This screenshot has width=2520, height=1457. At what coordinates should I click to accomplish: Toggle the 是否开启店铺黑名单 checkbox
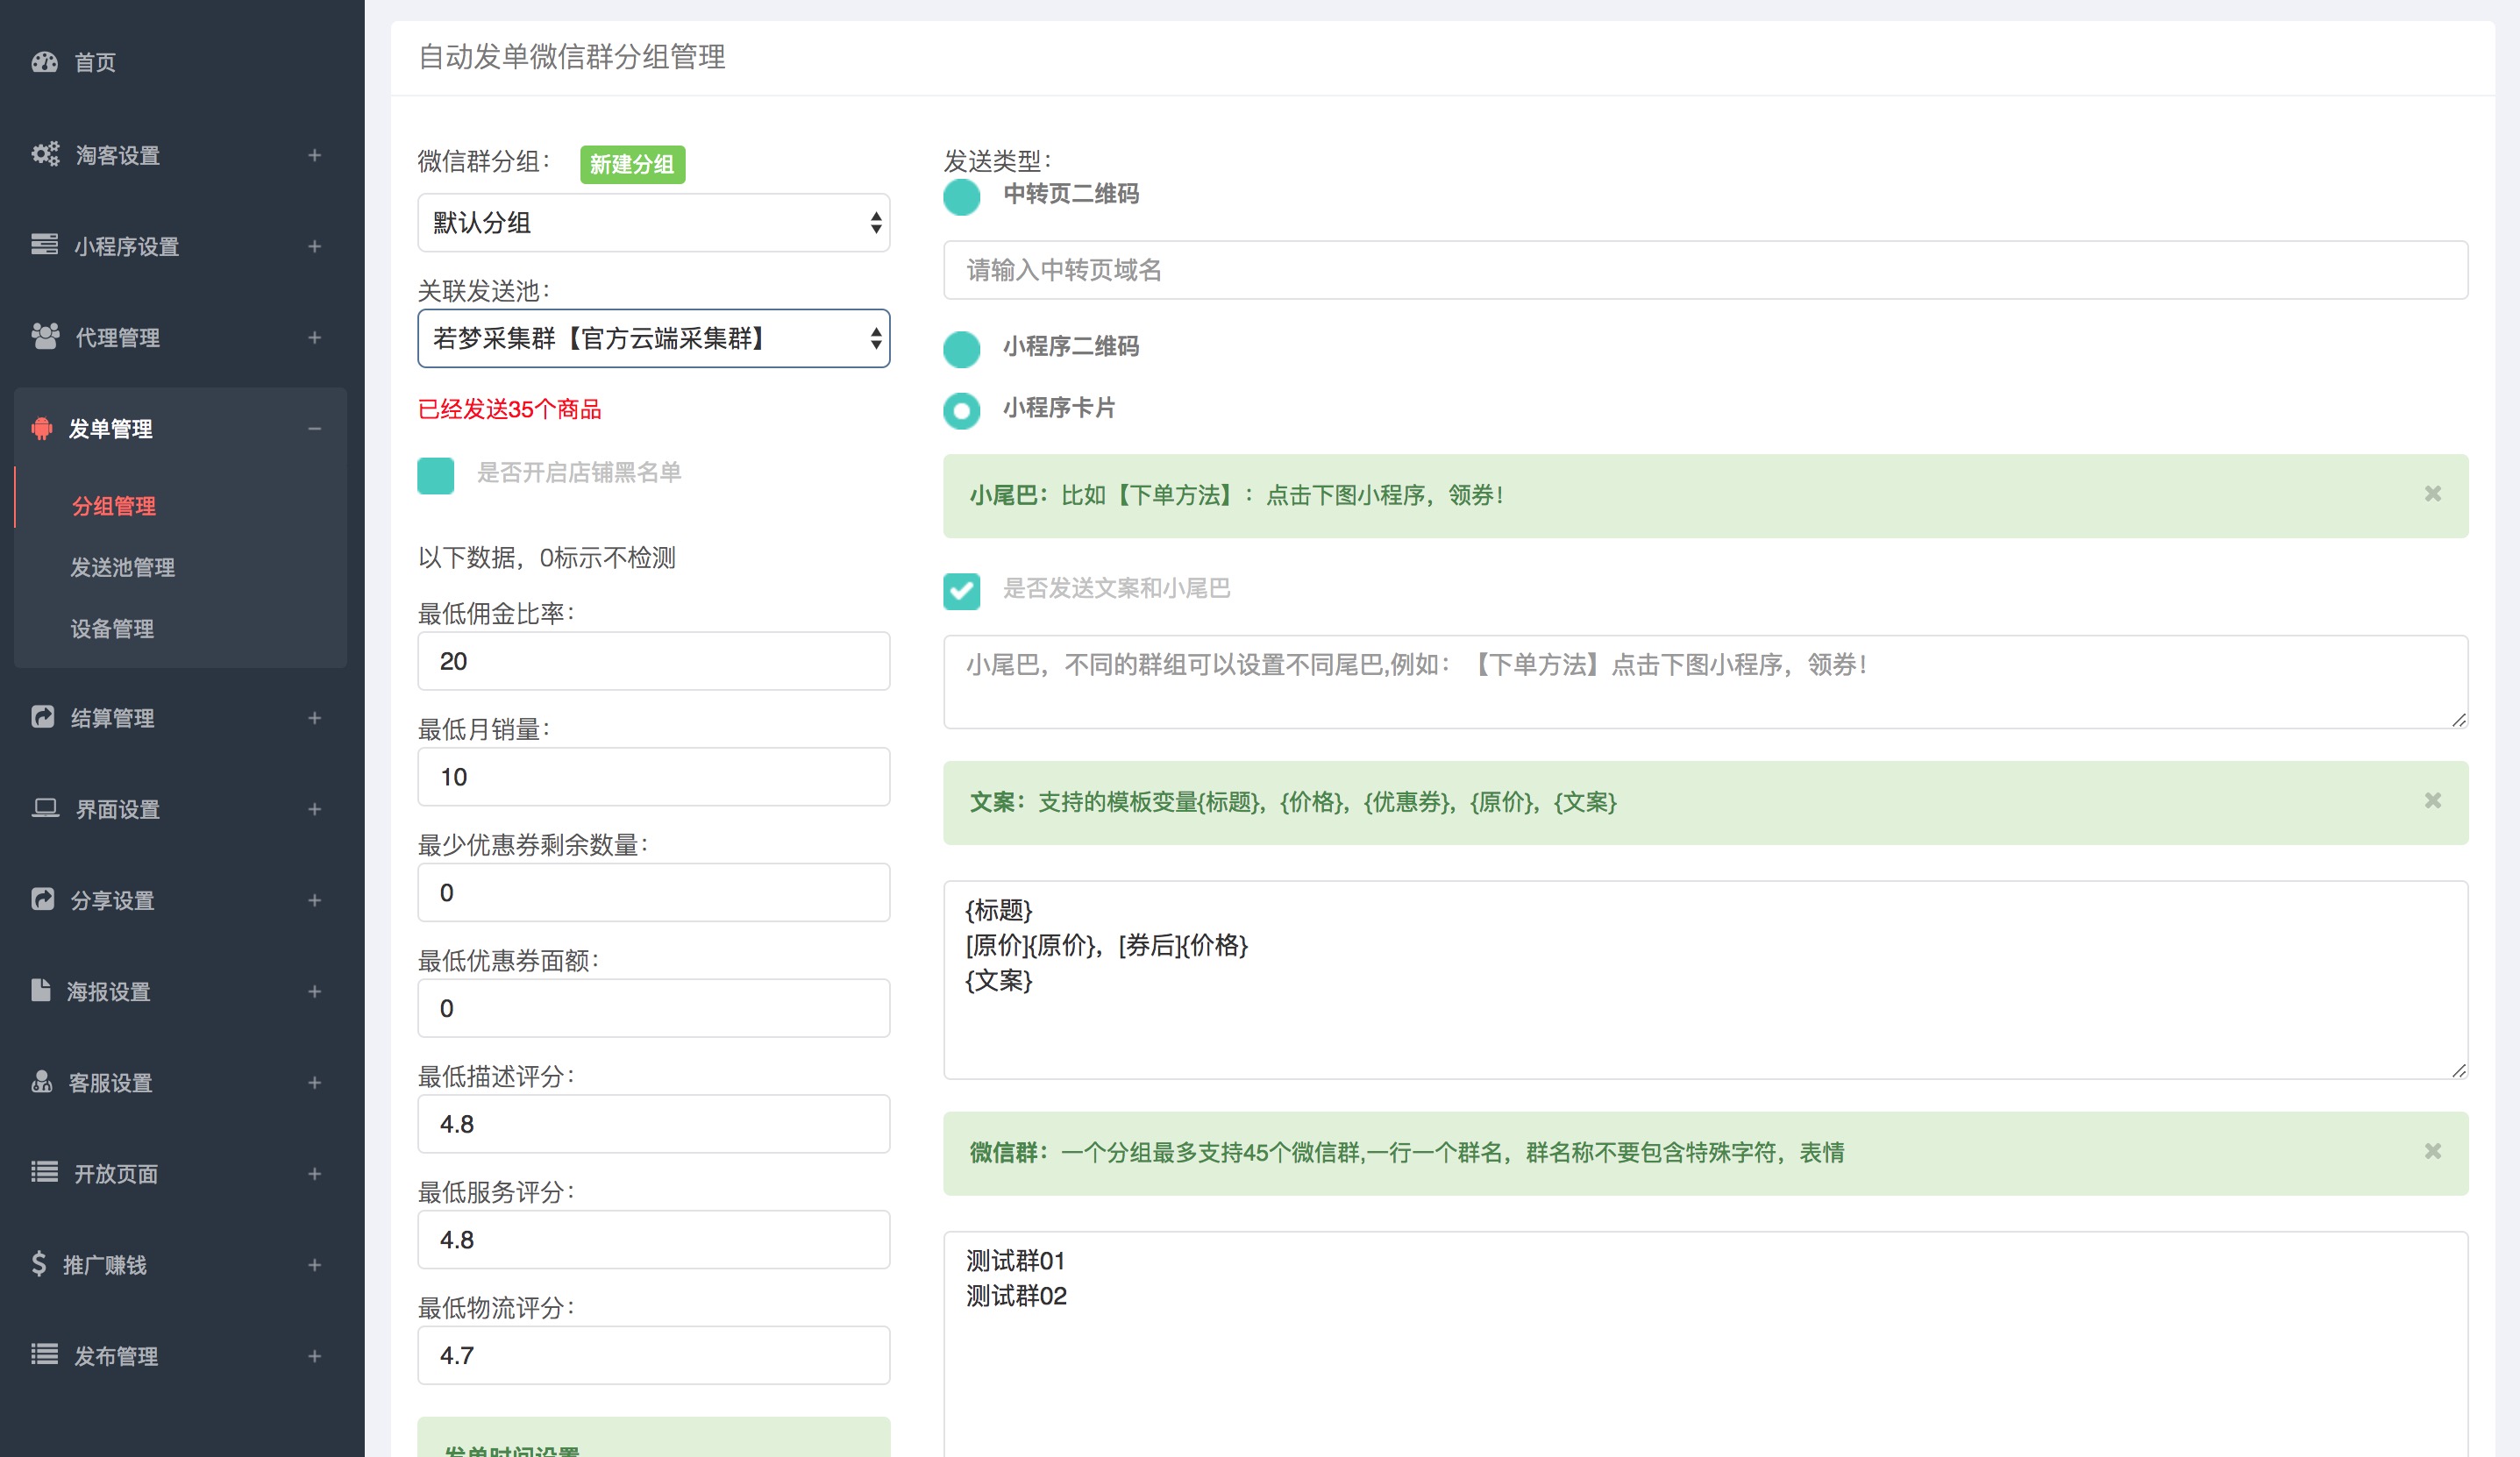point(436,476)
